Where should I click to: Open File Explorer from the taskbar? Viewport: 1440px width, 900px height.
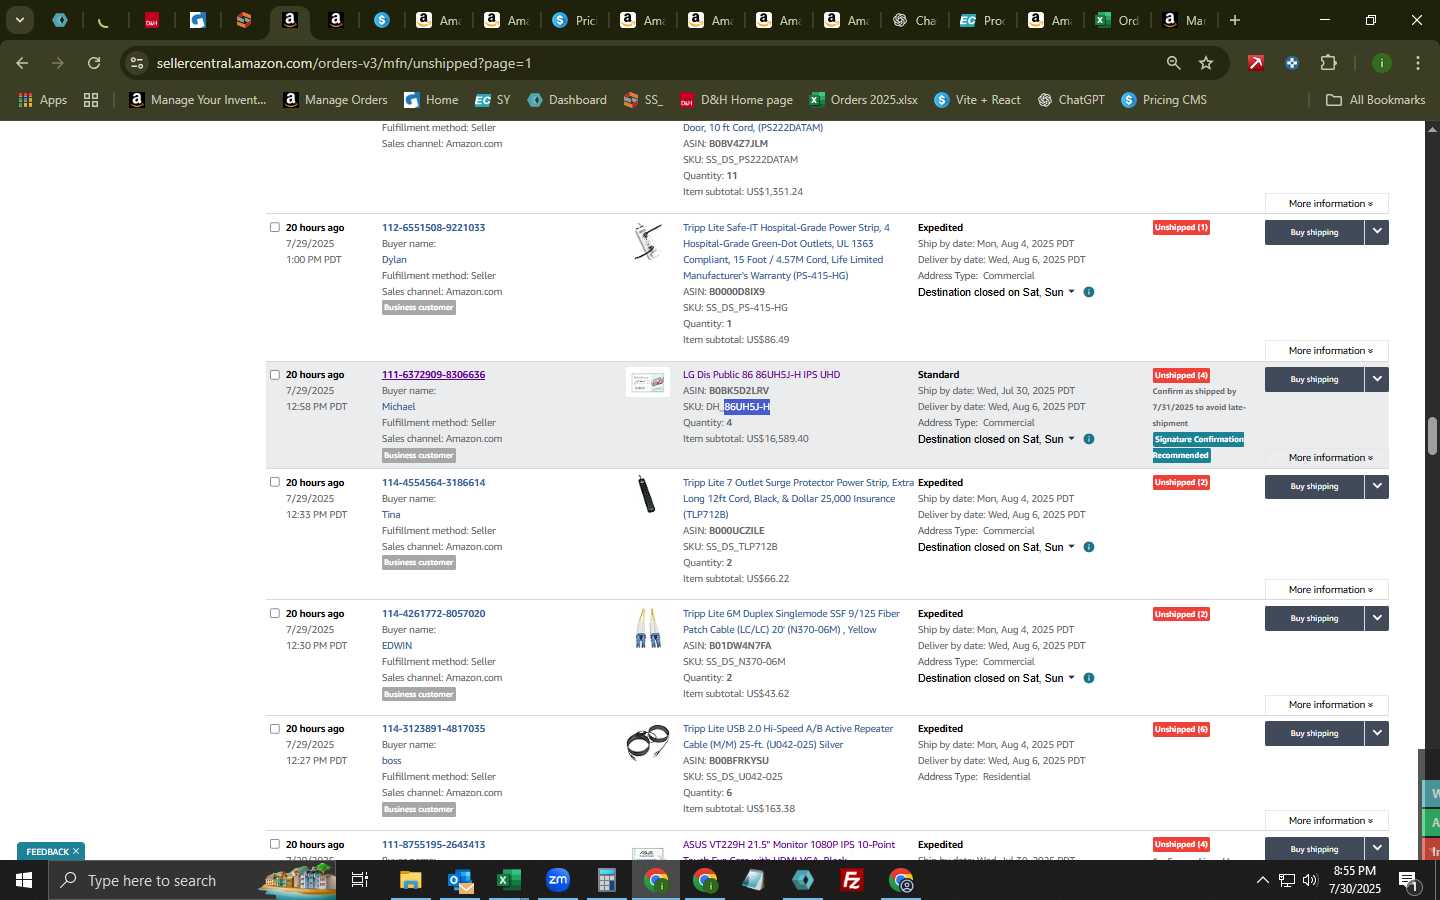(x=411, y=880)
